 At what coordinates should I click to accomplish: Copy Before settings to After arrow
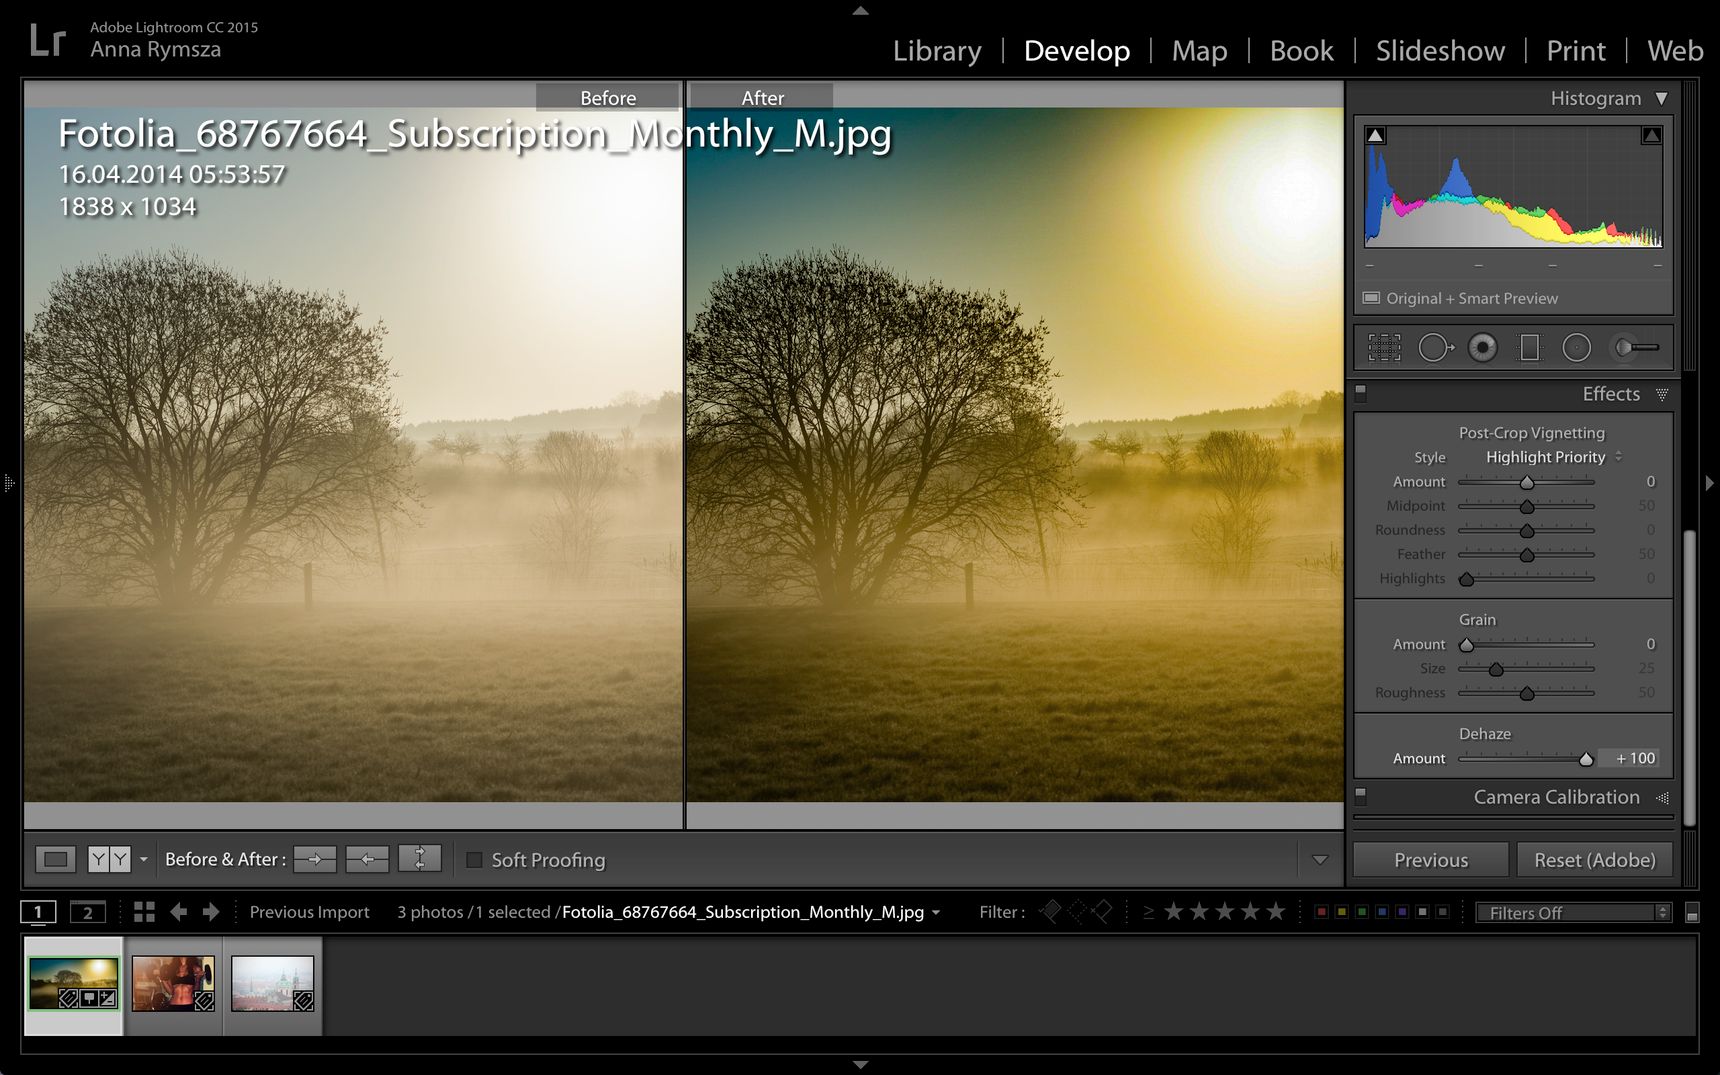click(315, 859)
